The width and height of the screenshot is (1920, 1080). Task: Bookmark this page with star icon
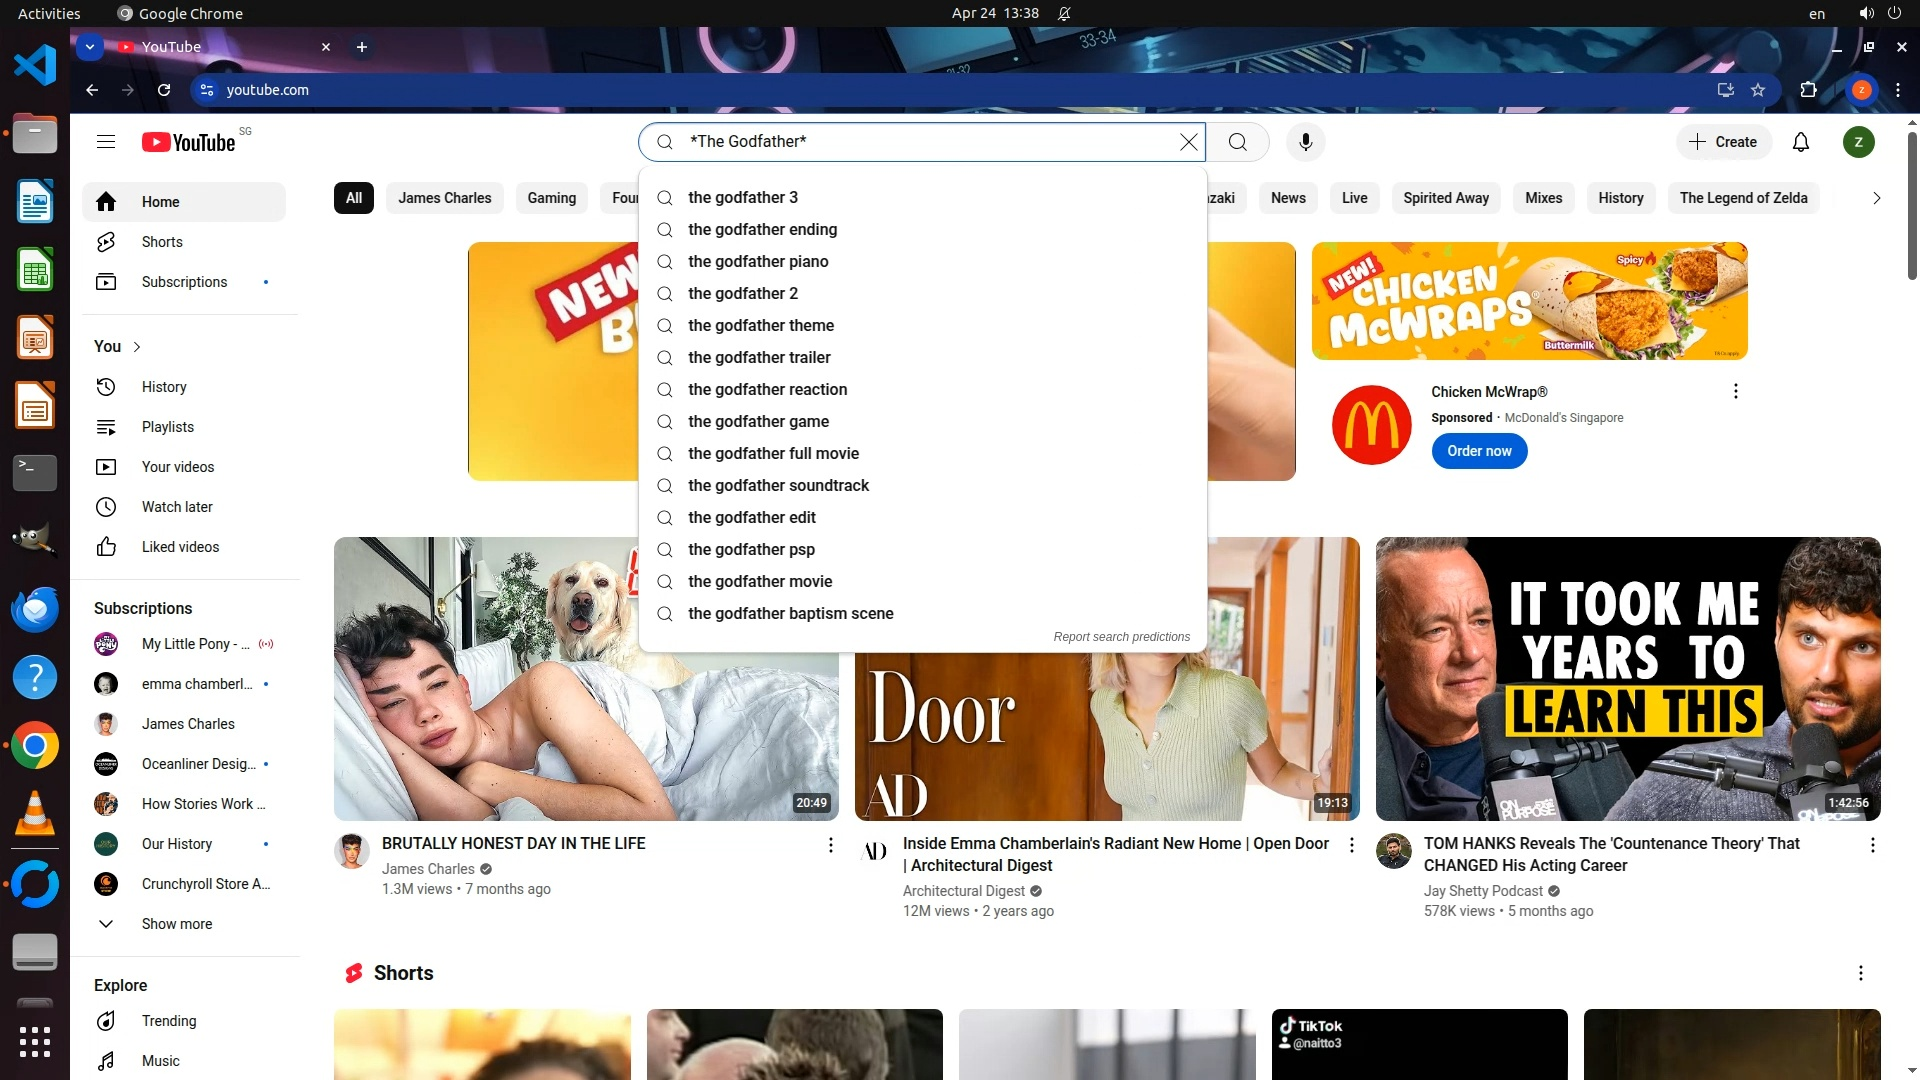[x=1758, y=90]
